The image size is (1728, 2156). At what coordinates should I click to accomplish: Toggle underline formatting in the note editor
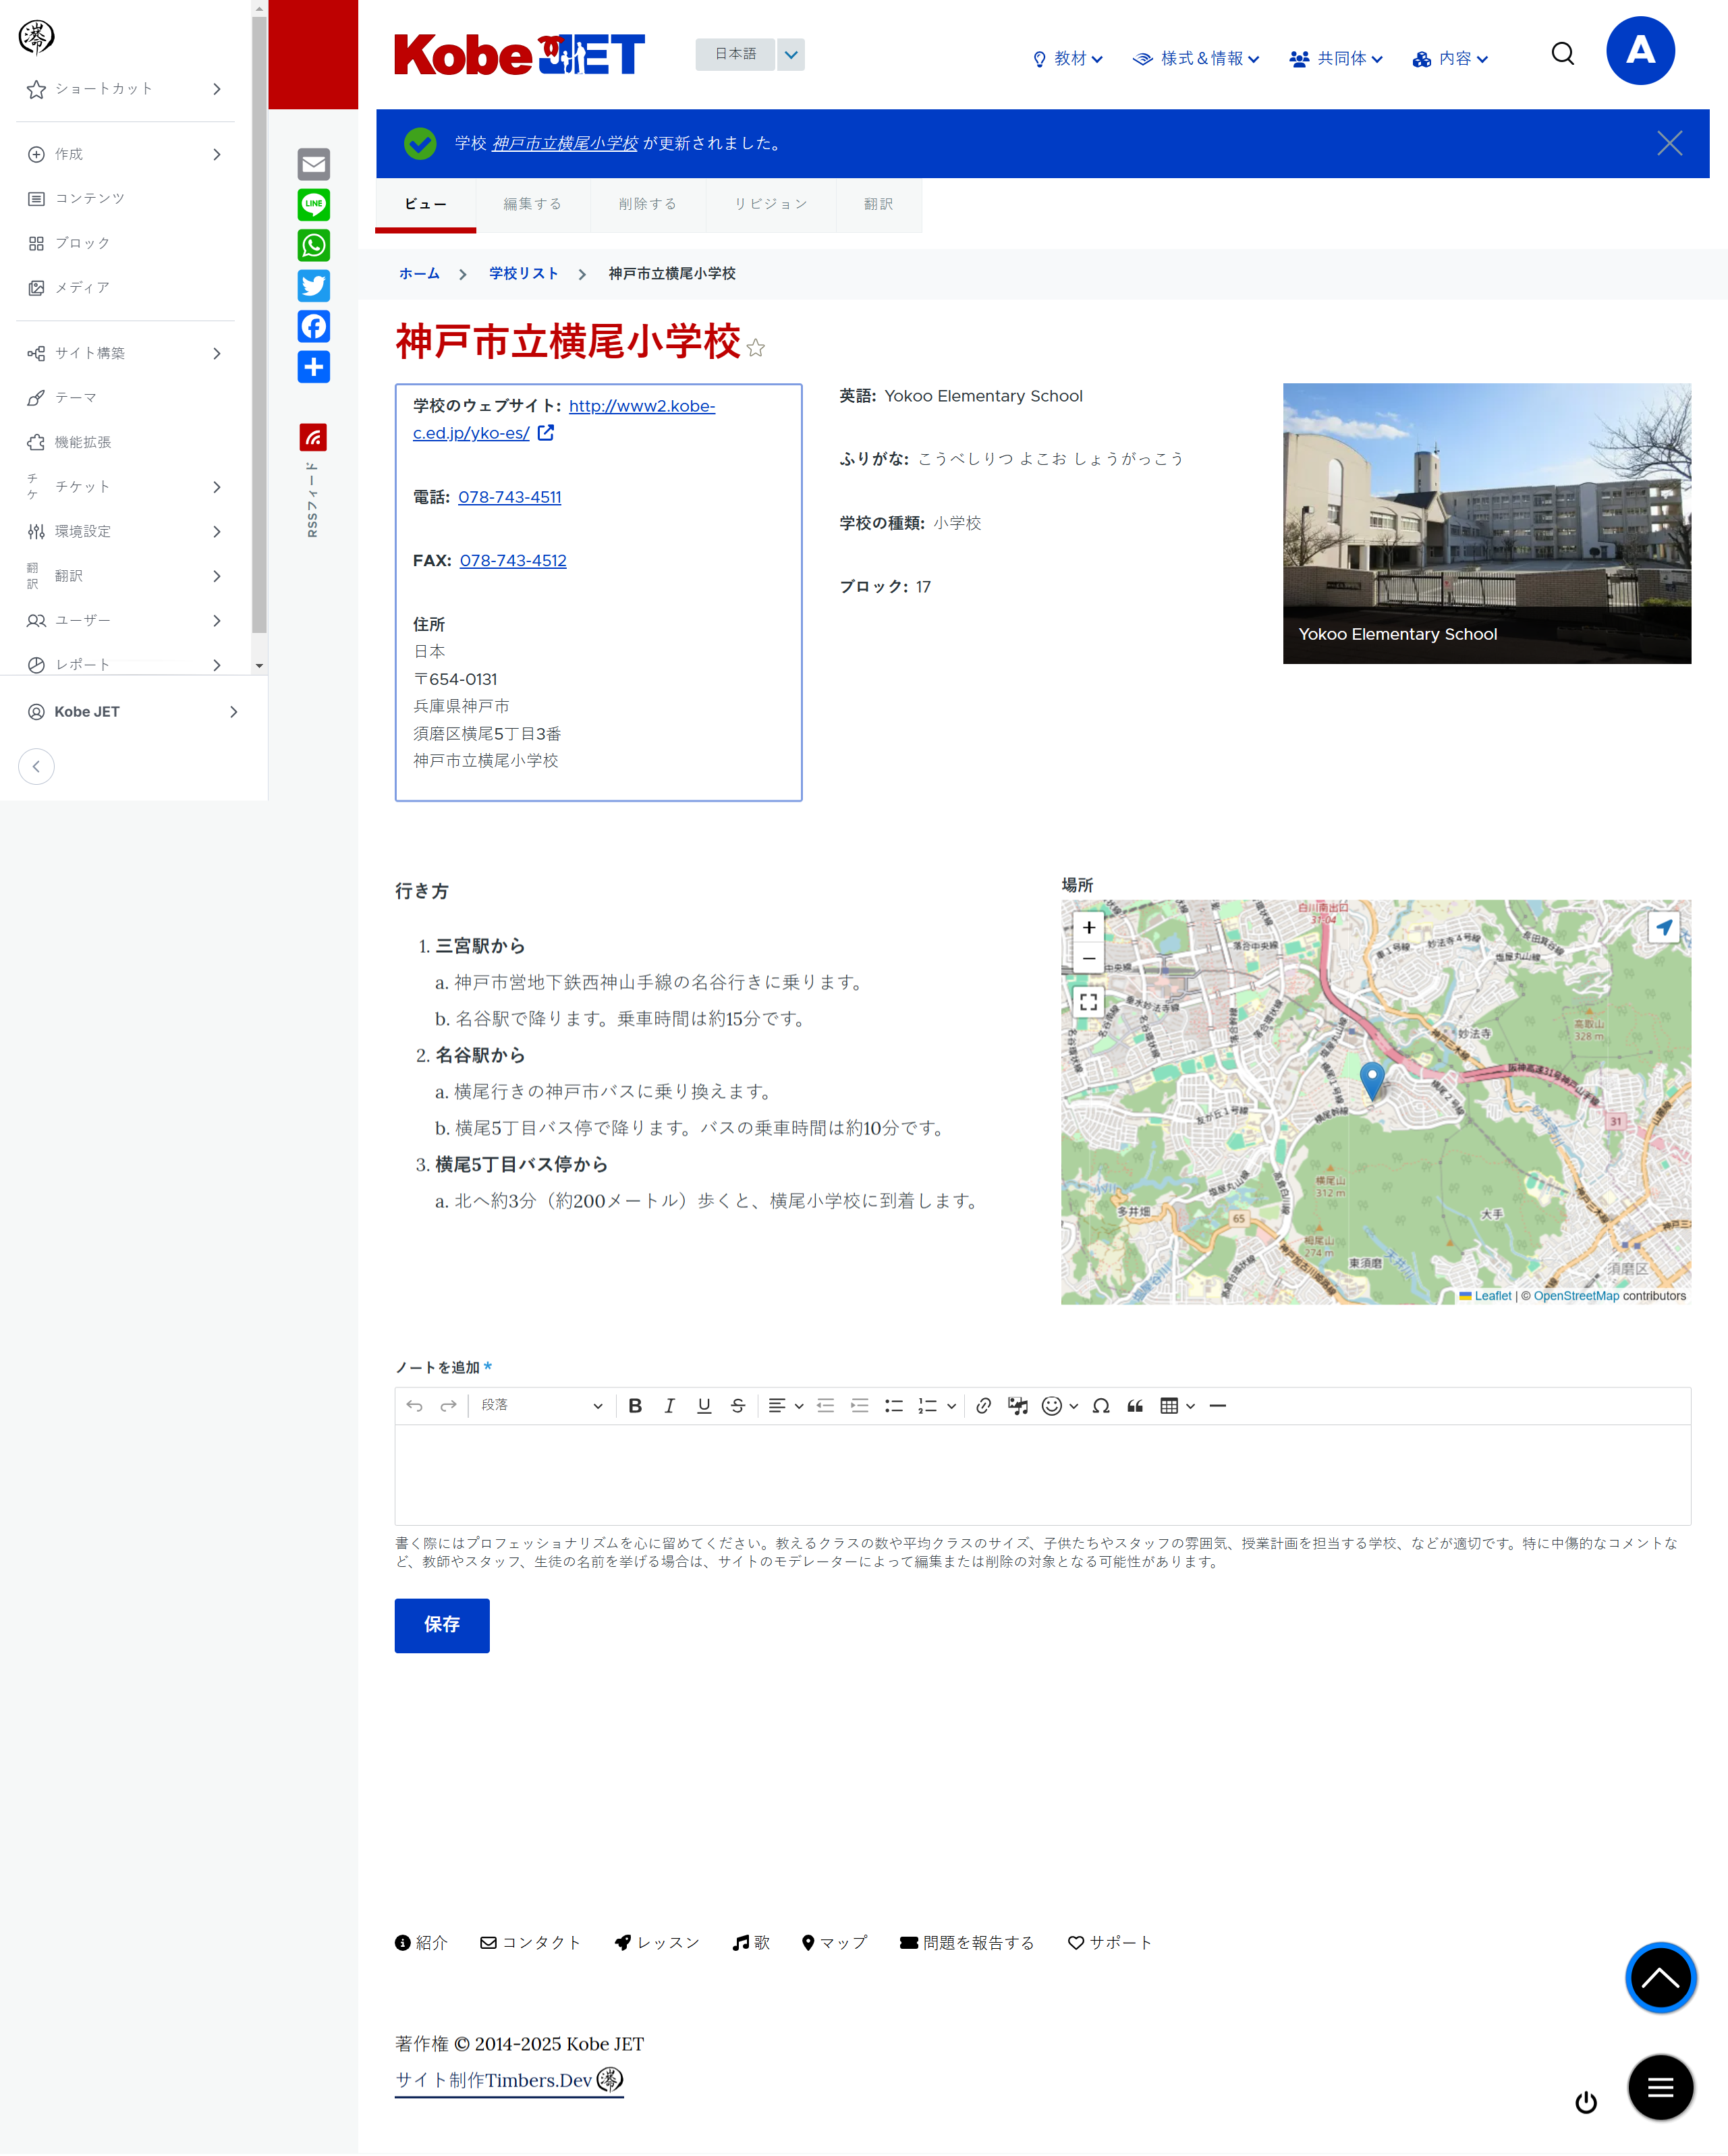[704, 1406]
